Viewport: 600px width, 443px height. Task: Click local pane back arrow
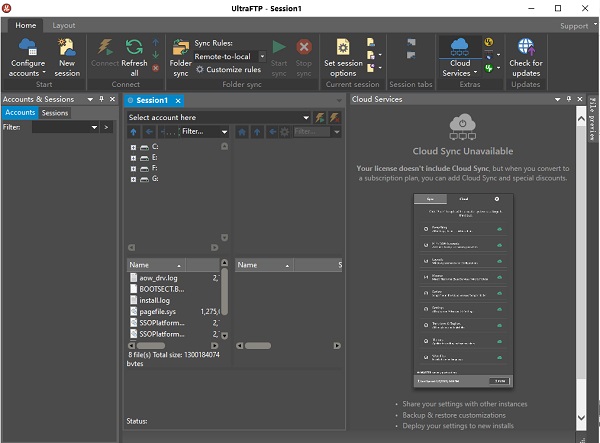pyautogui.click(x=149, y=132)
